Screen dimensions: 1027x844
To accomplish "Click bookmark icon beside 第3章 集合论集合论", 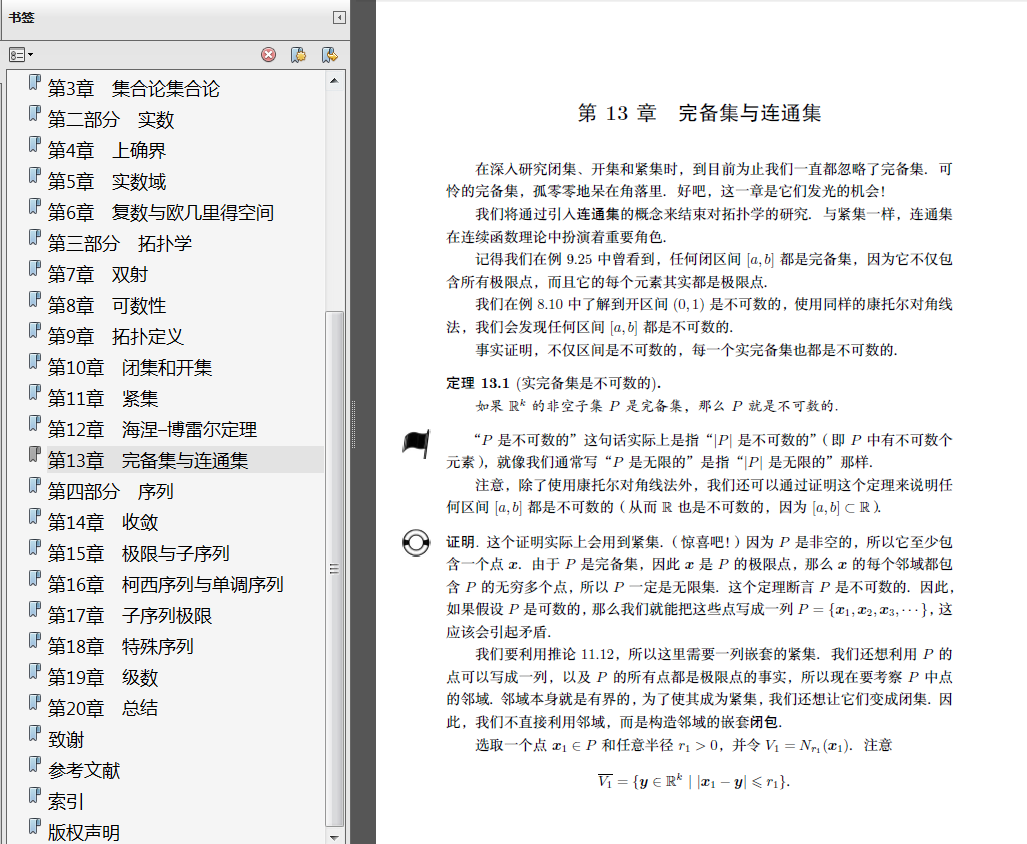I will click(35, 83).
